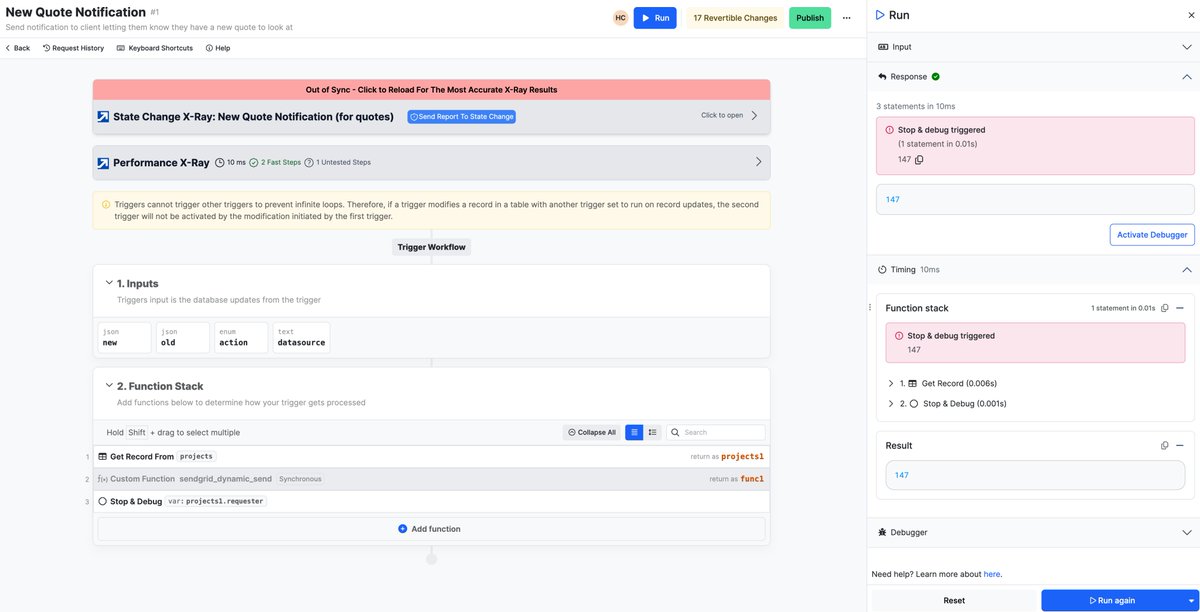This screenshot has height=612, width=1200.
Task: Switch to compact list view toggle
Action: (634, 433)
